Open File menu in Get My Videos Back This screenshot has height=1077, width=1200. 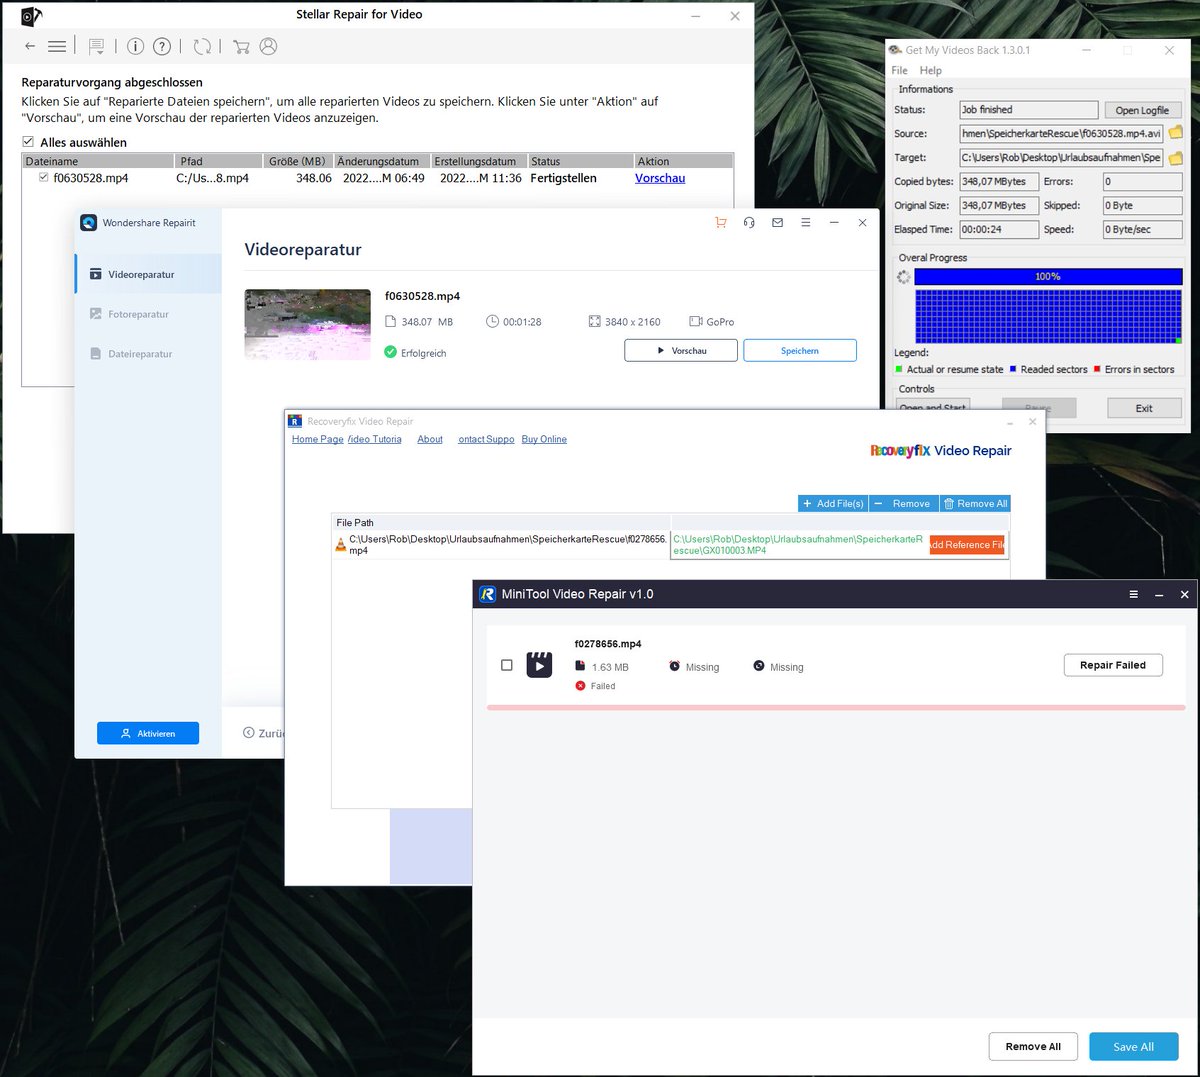[900, 70]
